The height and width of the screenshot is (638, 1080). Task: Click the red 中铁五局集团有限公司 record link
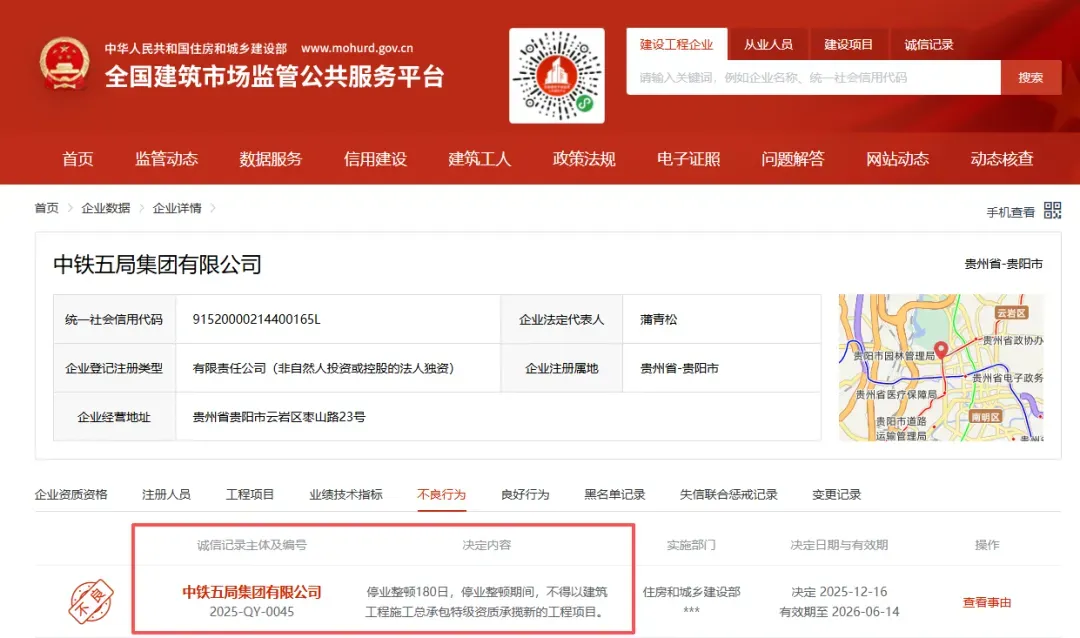coord(252,592)
